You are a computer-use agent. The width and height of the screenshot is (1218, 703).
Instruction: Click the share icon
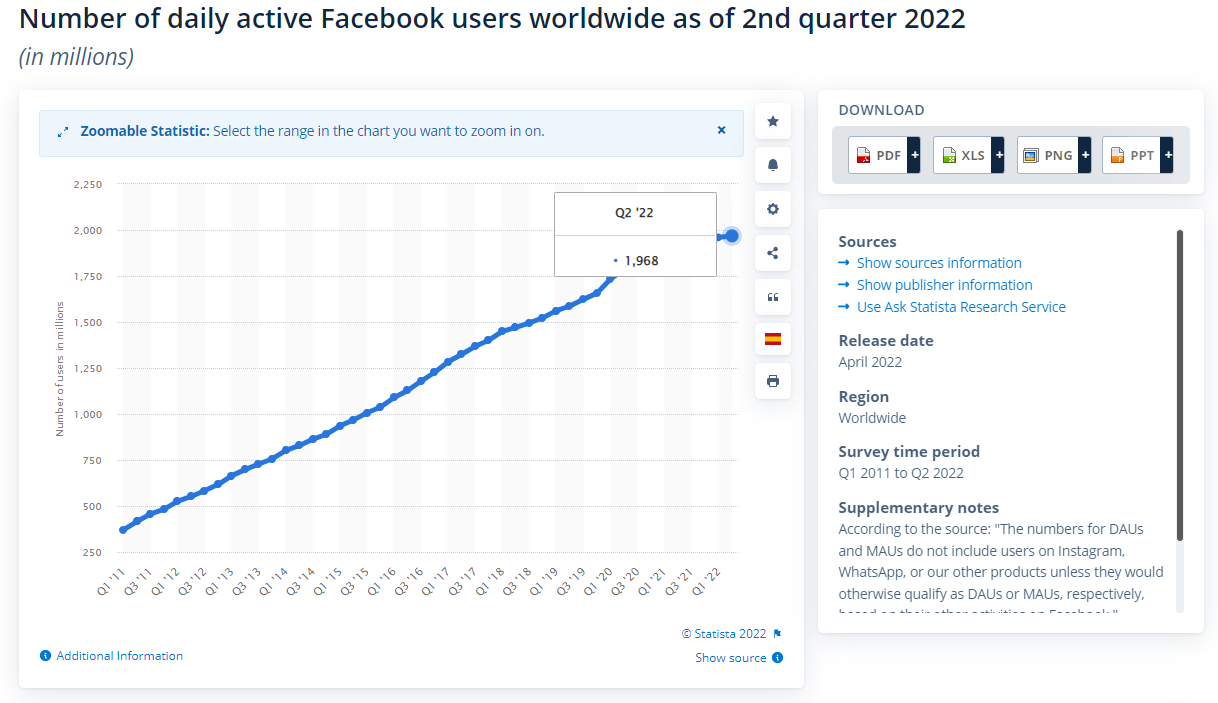[772, 253]
